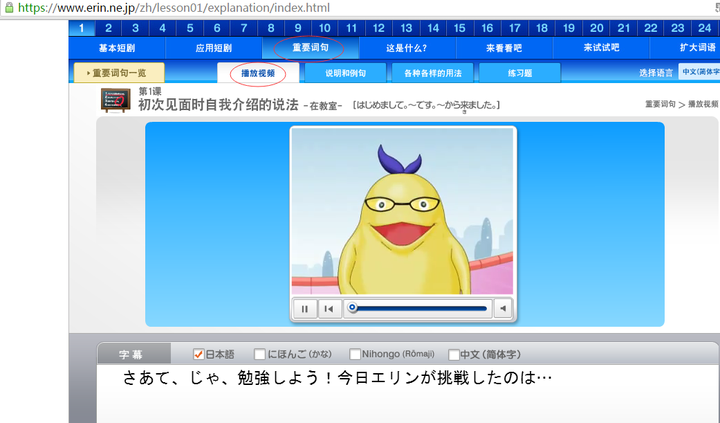Go to lesson 15
This screenshot has height=423, width=720.
(x=460, y=28)
